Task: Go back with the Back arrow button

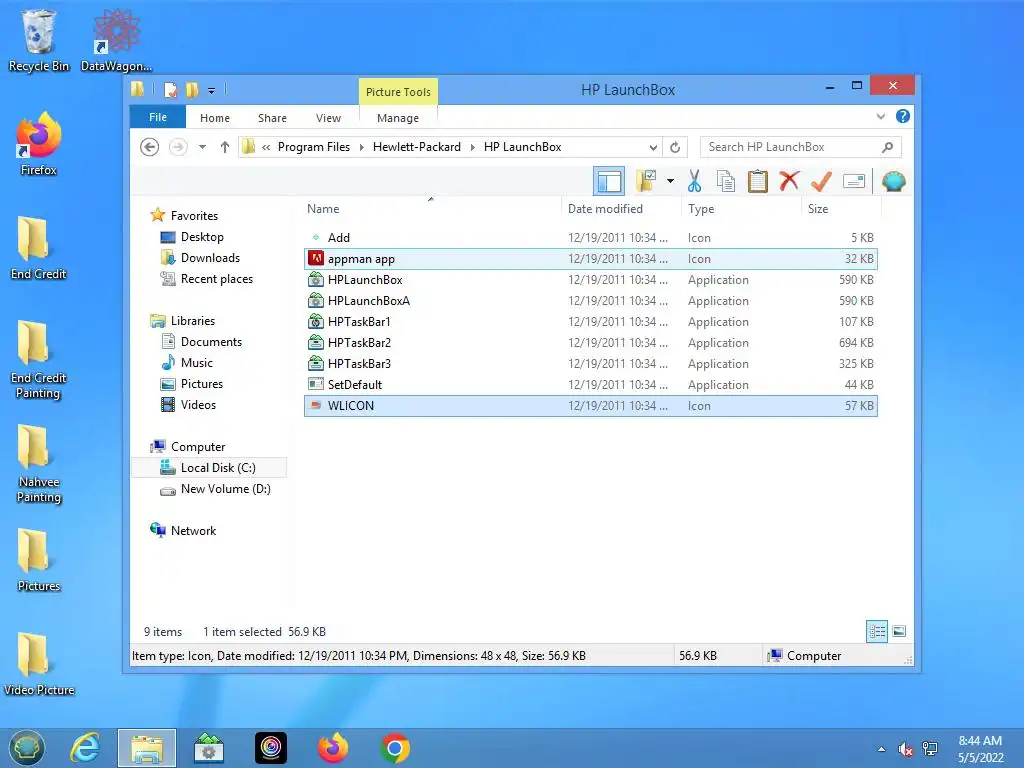Action: click(150, 147)
